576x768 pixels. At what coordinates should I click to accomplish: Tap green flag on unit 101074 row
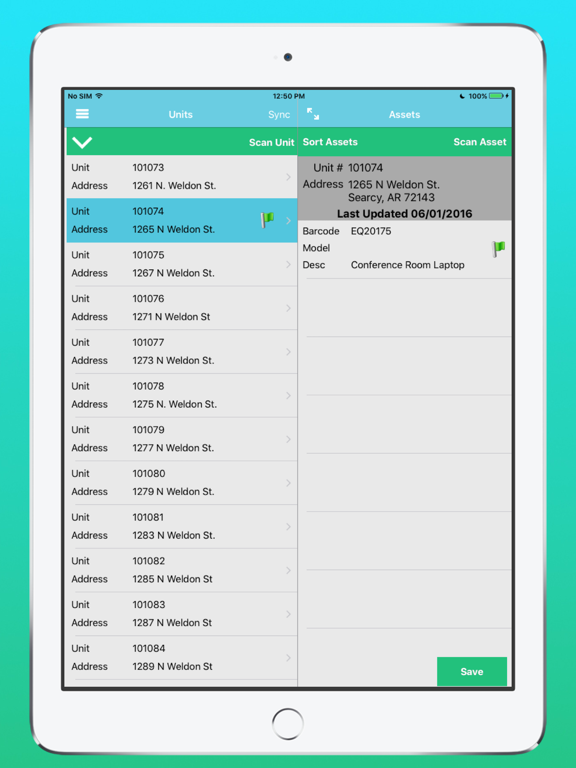click(267, 220)
